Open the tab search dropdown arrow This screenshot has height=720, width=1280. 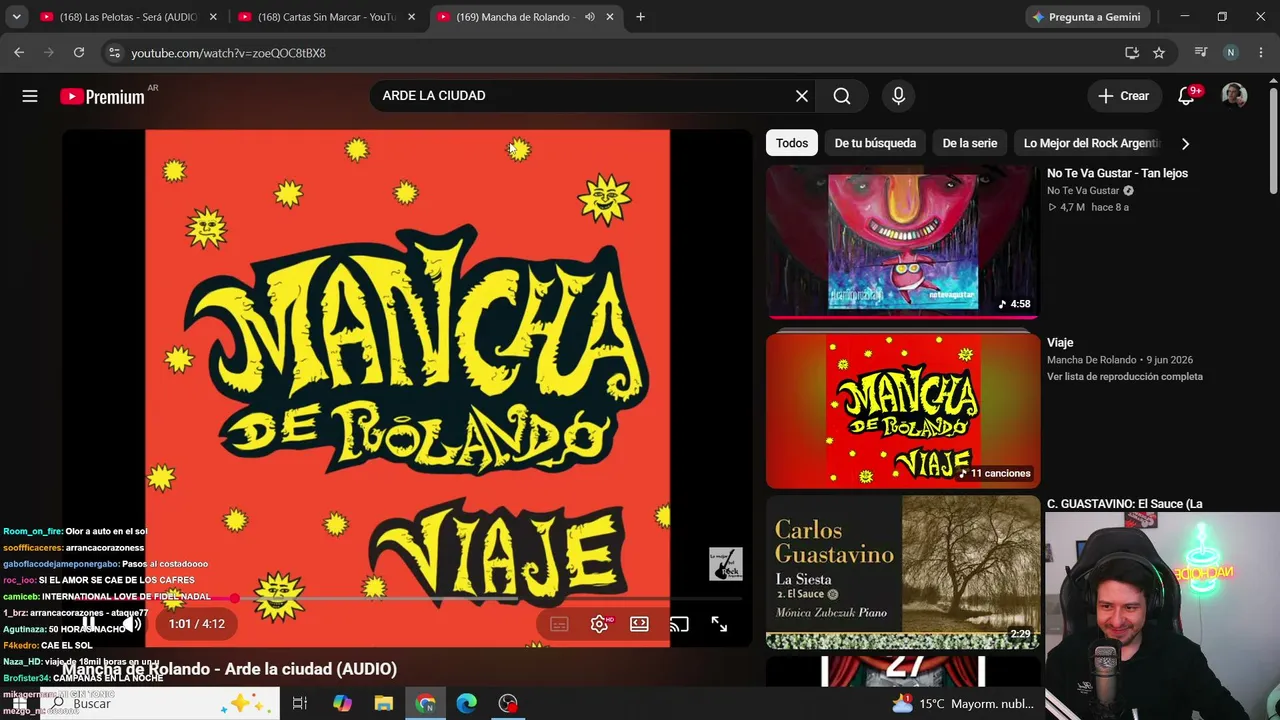point(16,17)
